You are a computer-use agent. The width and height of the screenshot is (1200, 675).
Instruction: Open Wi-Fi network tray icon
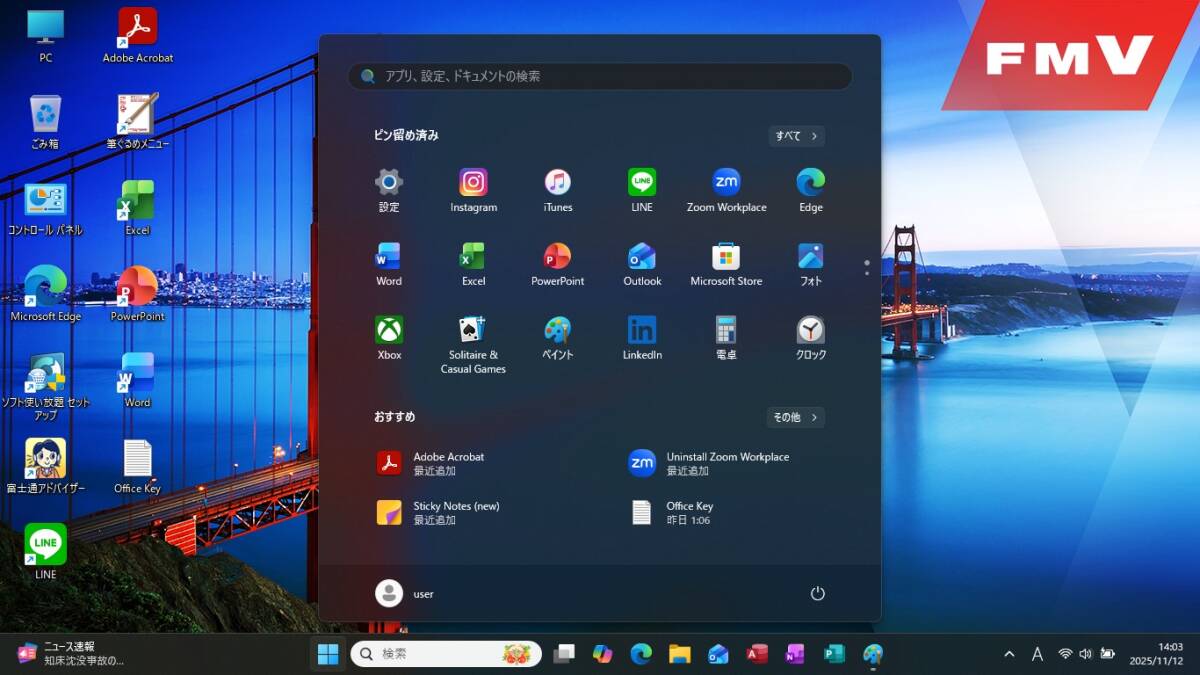click(1065, 654)
